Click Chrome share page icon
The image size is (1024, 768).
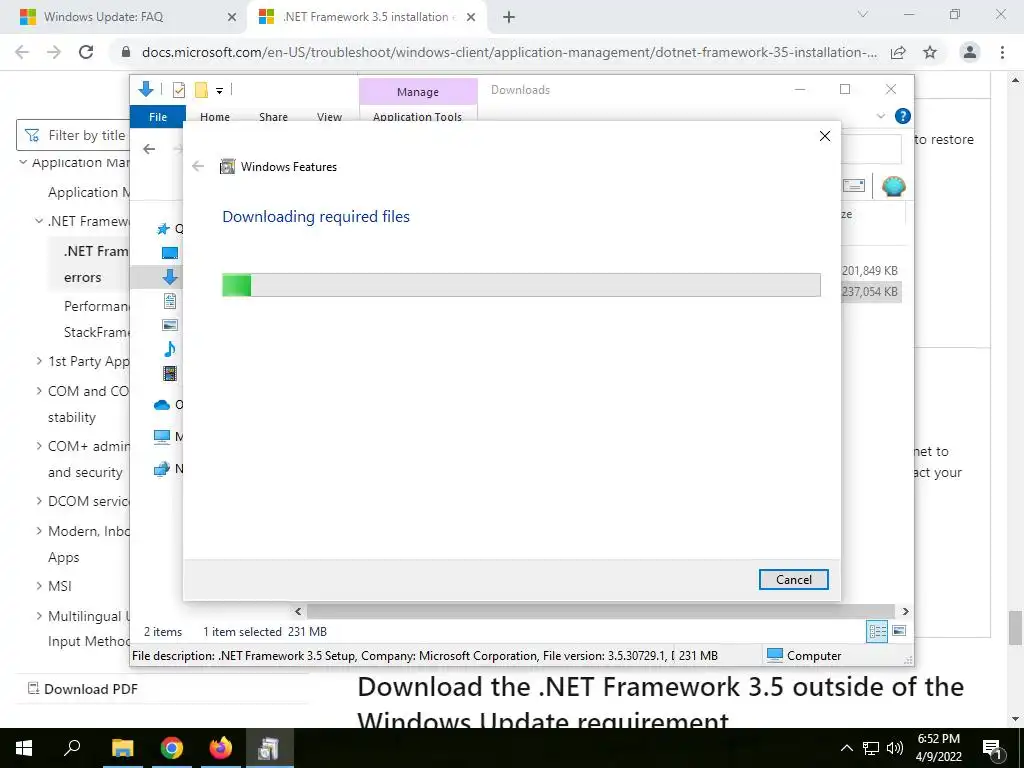[898, 52]
